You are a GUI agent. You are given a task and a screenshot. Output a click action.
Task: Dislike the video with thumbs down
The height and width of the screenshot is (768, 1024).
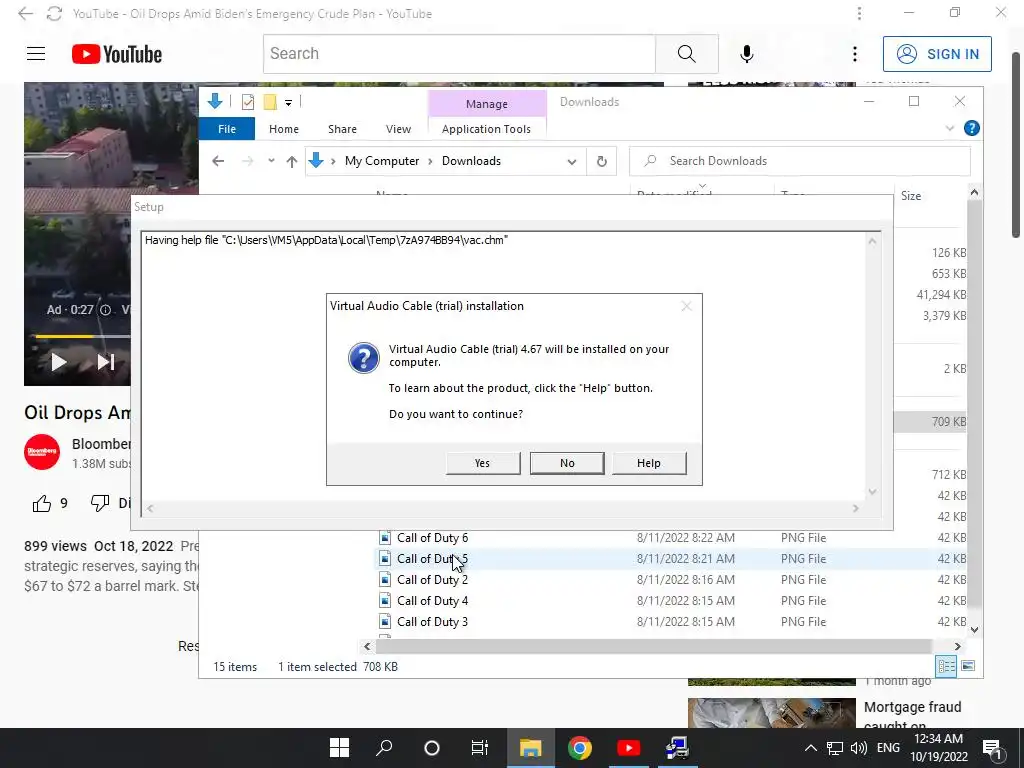click(x=100, y=503)
